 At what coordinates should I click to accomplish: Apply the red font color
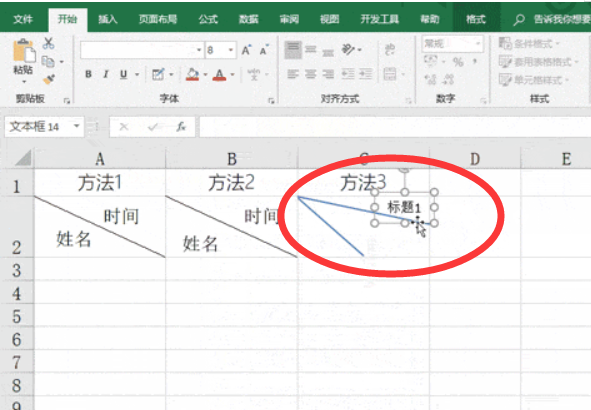[219, 75]
